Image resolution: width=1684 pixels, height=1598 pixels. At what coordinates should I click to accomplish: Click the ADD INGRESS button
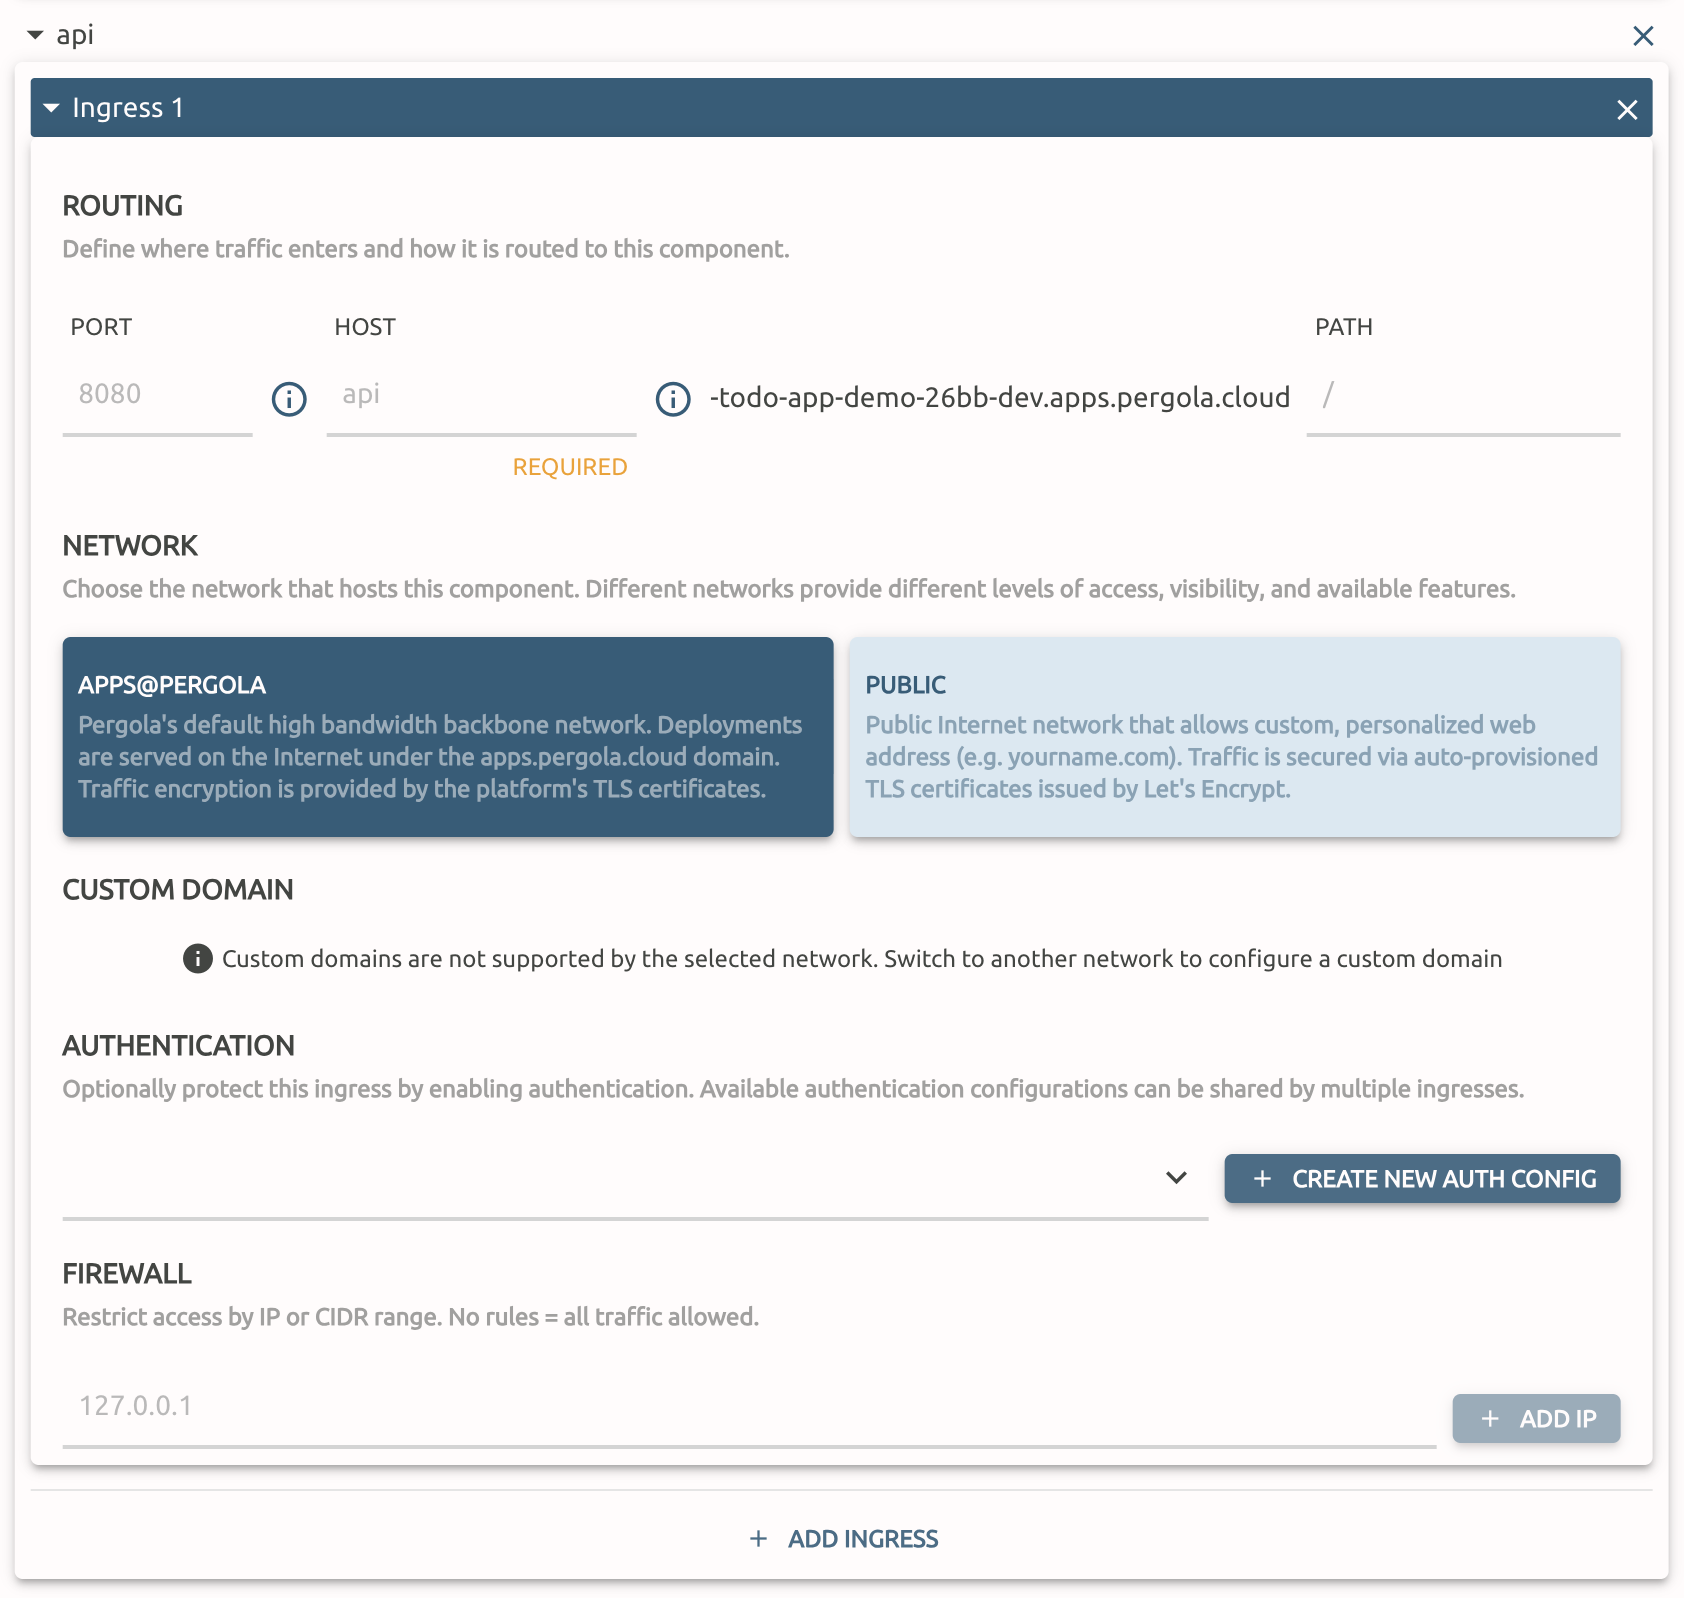pyautogui.click(x=843, y=1539)
